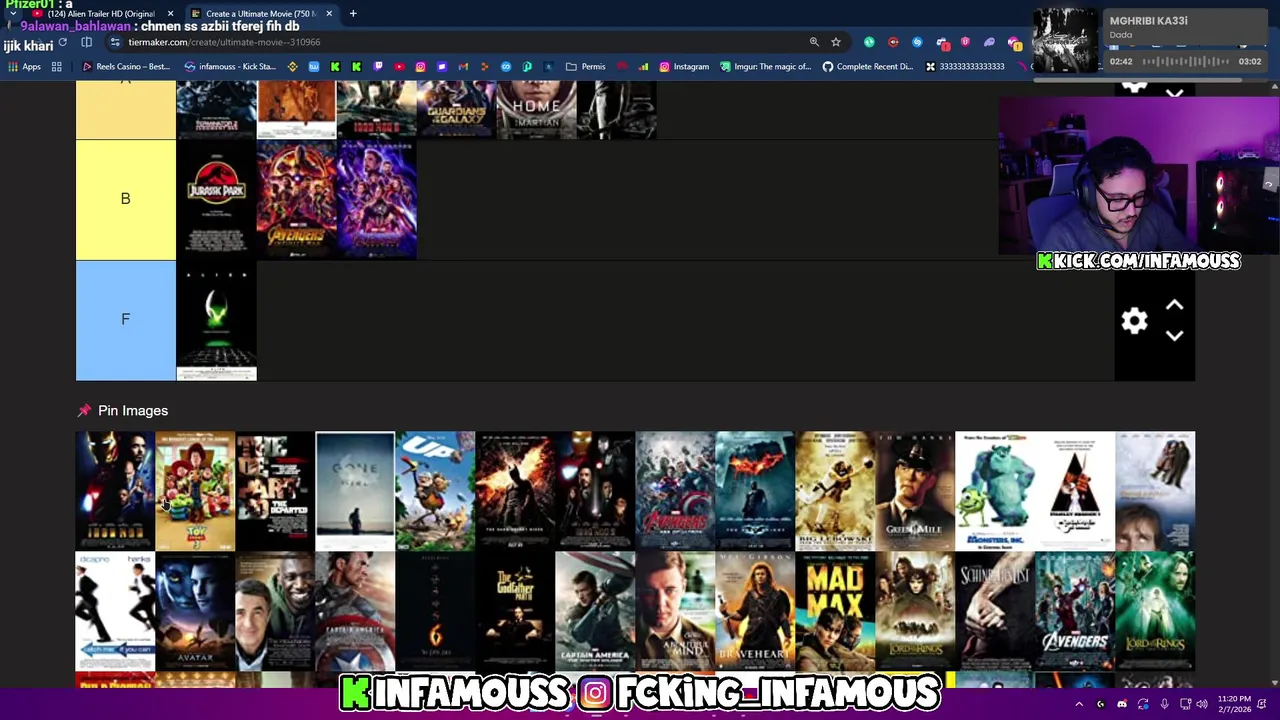This screenshot has height=720, width=1280.
Task: Open the 333333333333333 bookmark
Action: coord(965,67)
